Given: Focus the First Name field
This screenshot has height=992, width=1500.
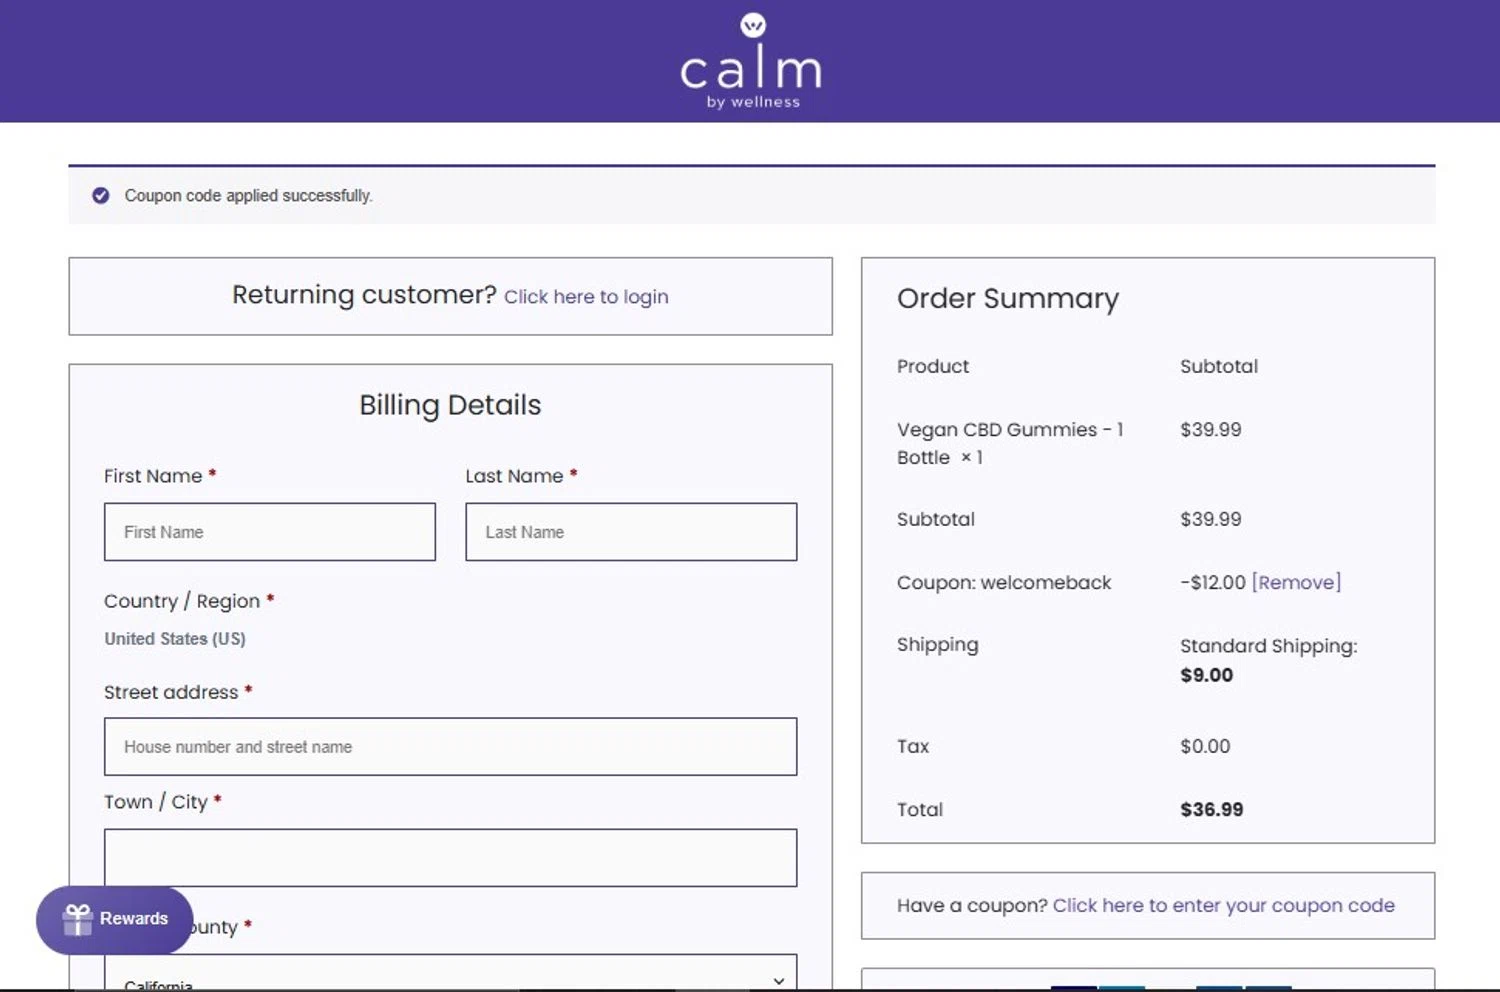Looking at the screenshot, I should coord(270,532).
